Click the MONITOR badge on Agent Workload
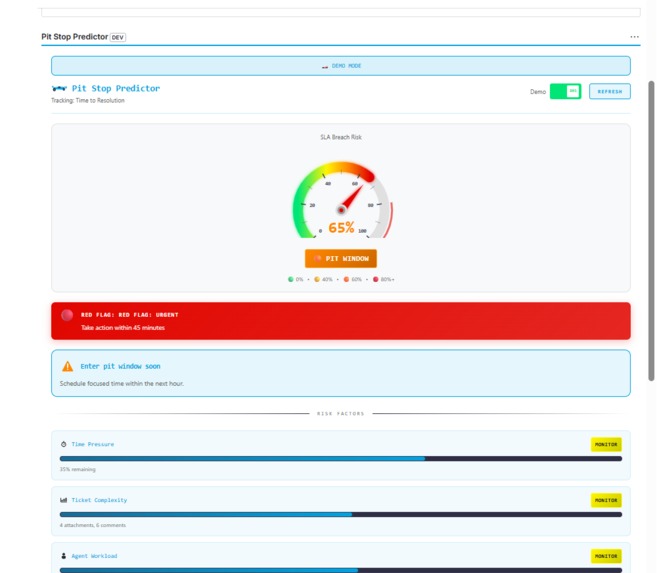The height and width of the screenshot is (573, 657). pos(606,556)
